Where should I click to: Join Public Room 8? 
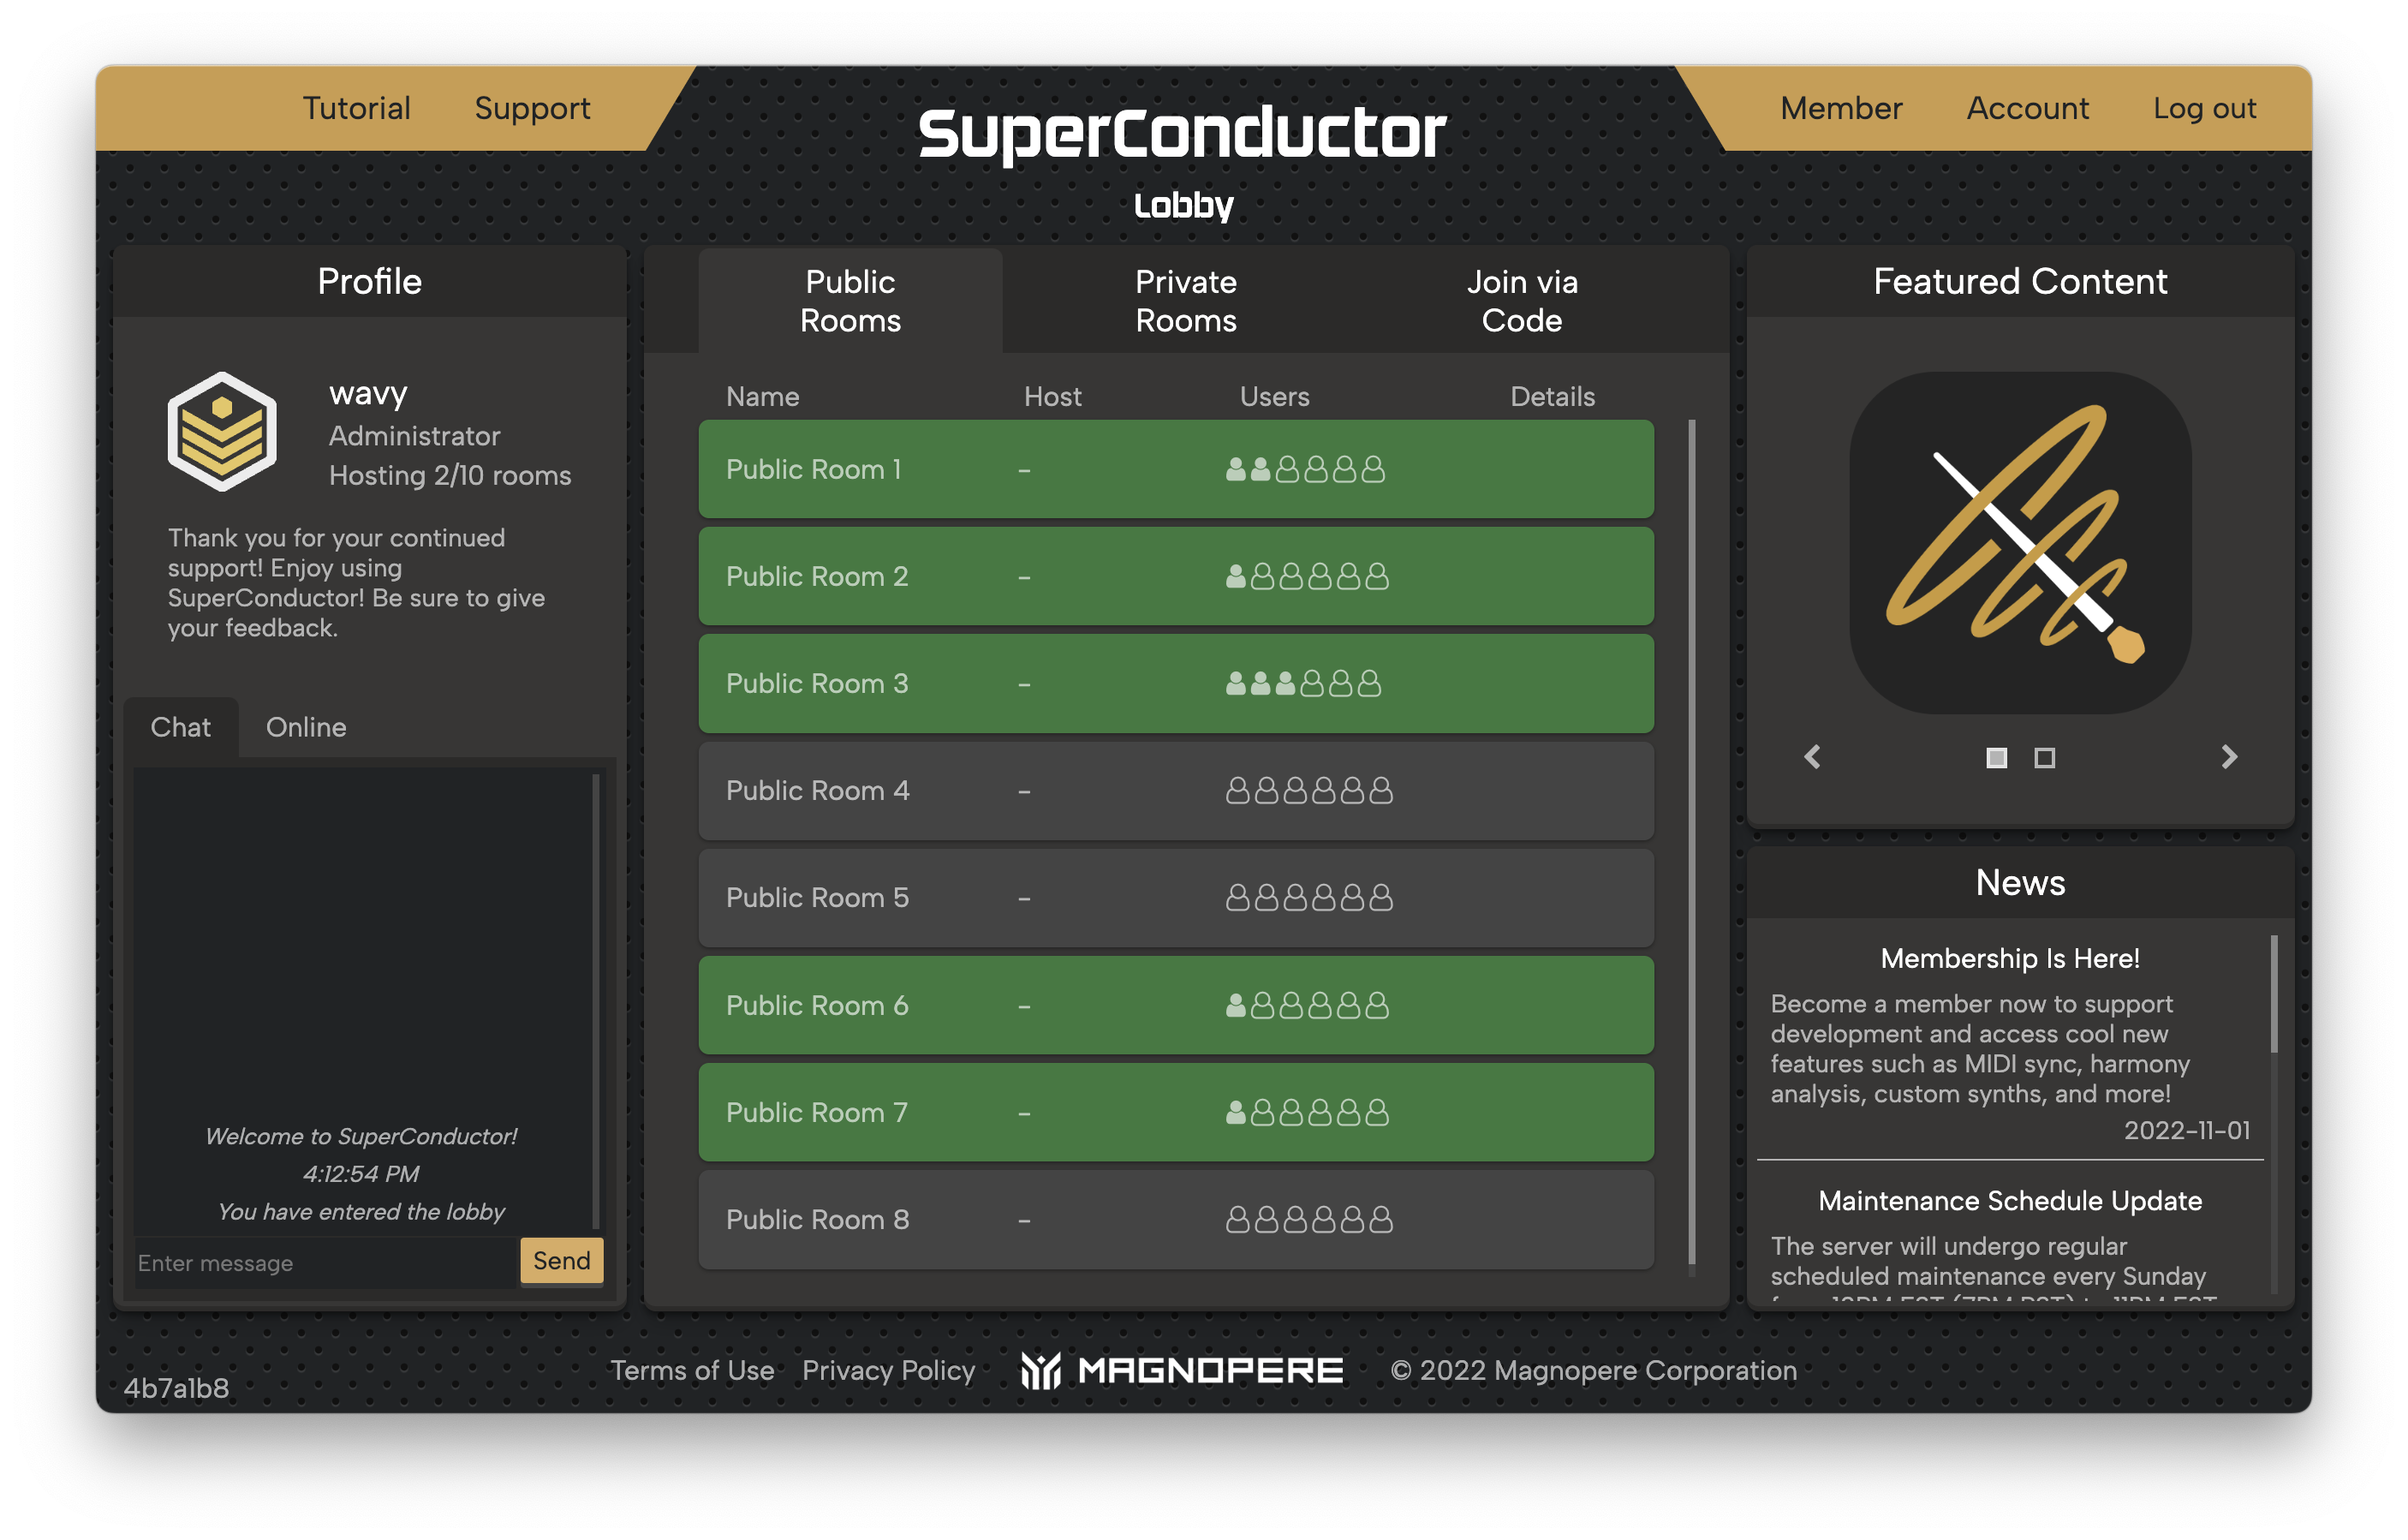click(1176, 1219)
